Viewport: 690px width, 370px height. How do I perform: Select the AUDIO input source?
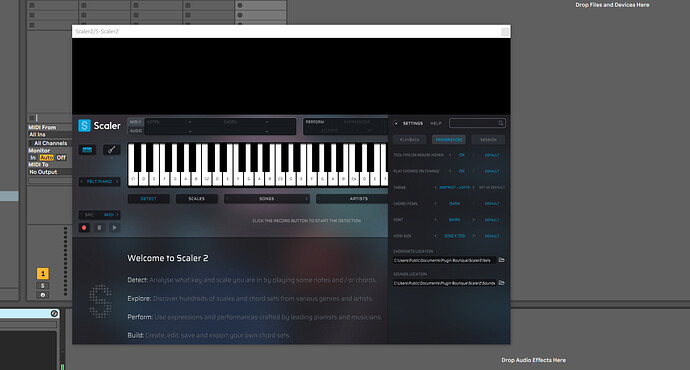[136, 131]
